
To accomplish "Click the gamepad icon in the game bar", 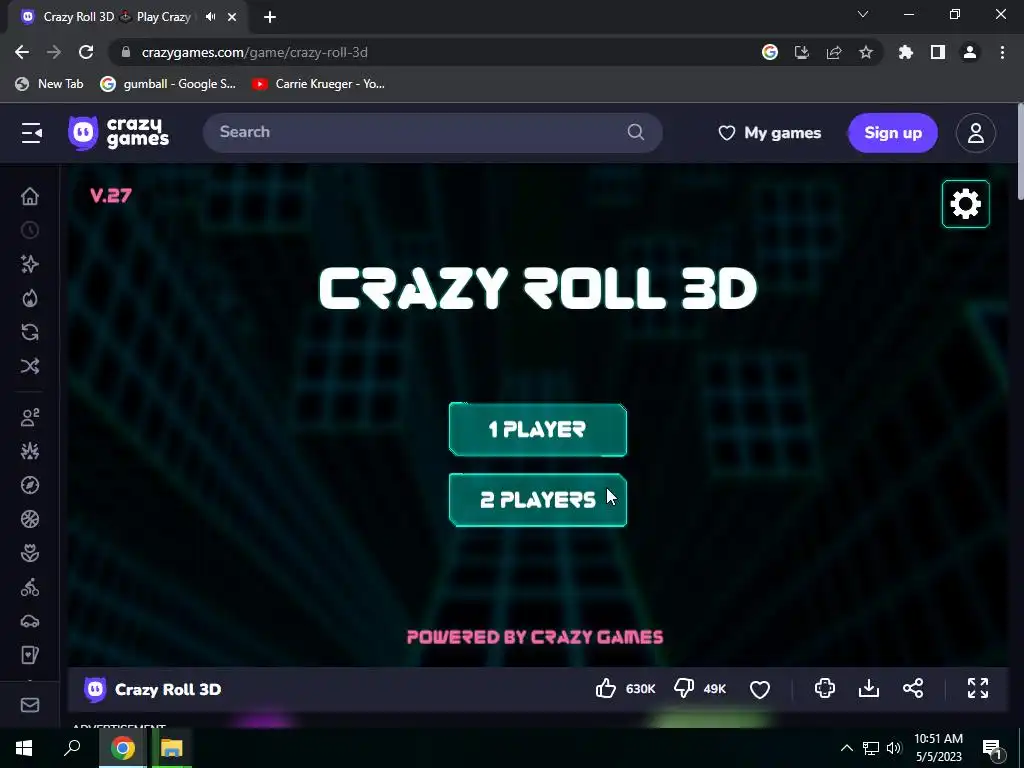I will [x=825, y=688].
